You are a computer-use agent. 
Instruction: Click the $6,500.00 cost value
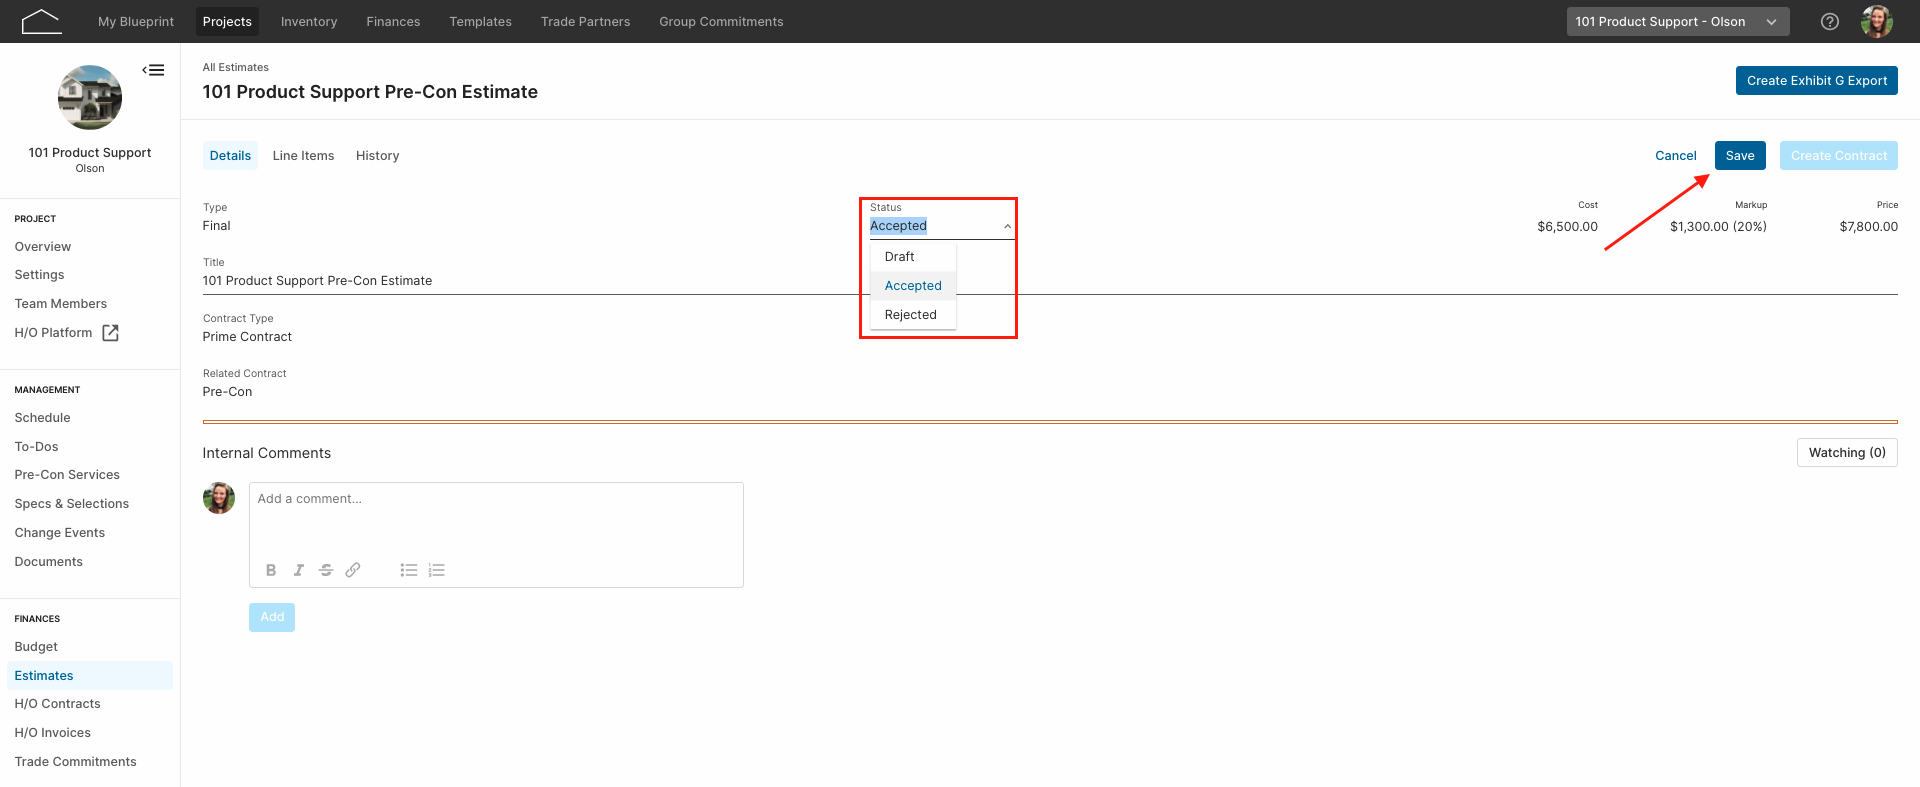1567,227
